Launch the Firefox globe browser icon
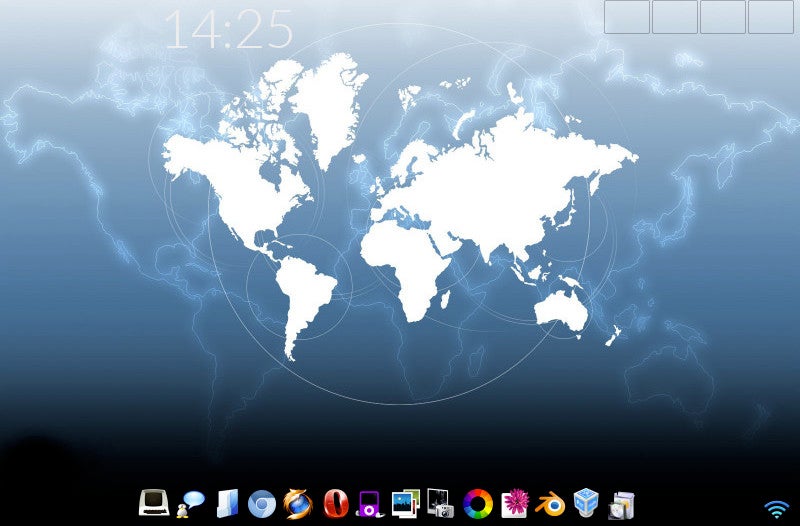This screenshot has height=526, width=800. pos(298,504)
